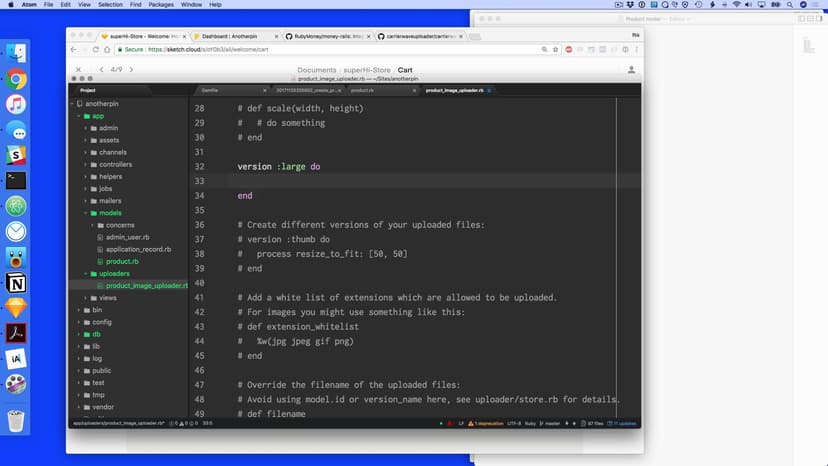Viewport: 828px width, 466px height.
Task: Open the Terminal dock icon
Action: (x=16, y=181)
